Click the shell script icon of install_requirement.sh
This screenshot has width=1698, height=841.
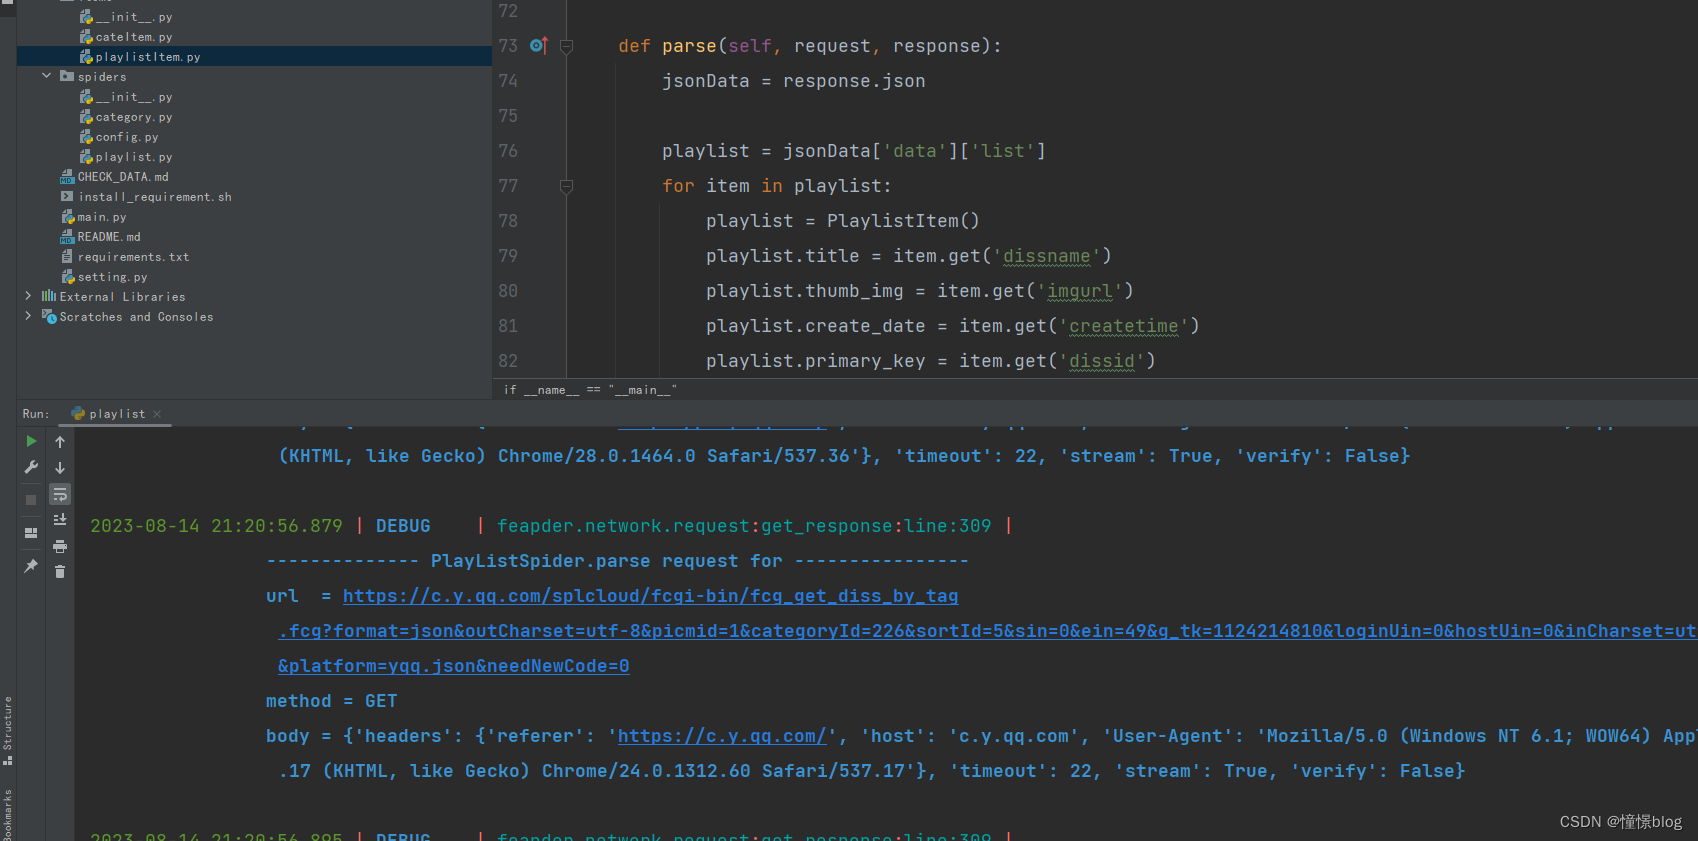[67, 197]
